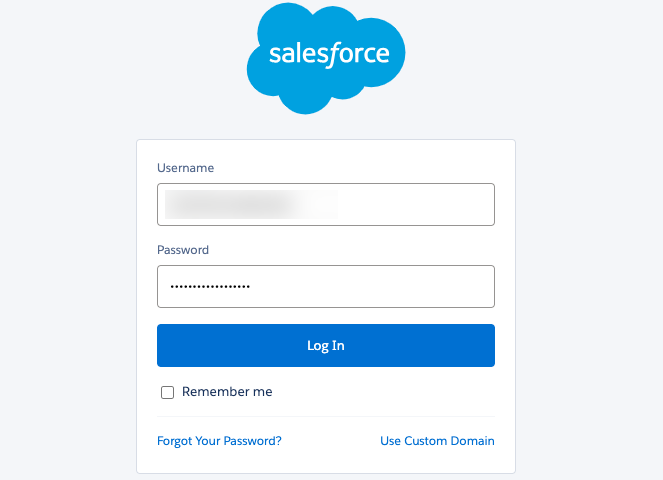Enable the Remember me checkbox
This screenshot has width=663, height=480.
coord(167,392)
